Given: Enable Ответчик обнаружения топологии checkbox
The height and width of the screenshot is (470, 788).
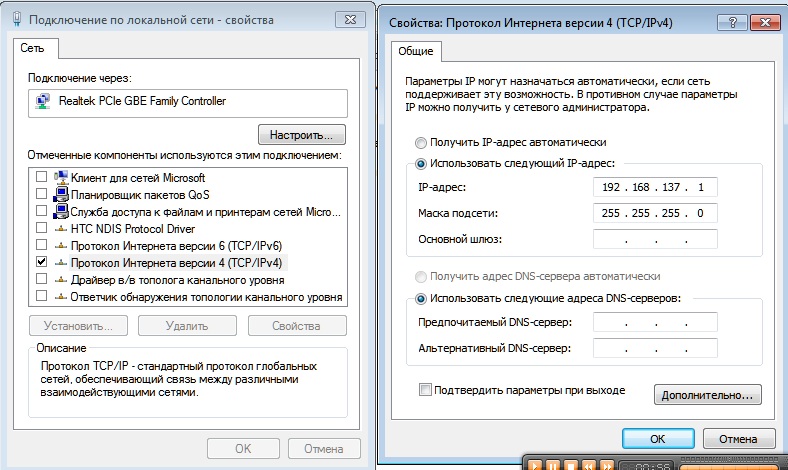Looking at the screenshot, I should pyautogui.click(x=41, y=296).
